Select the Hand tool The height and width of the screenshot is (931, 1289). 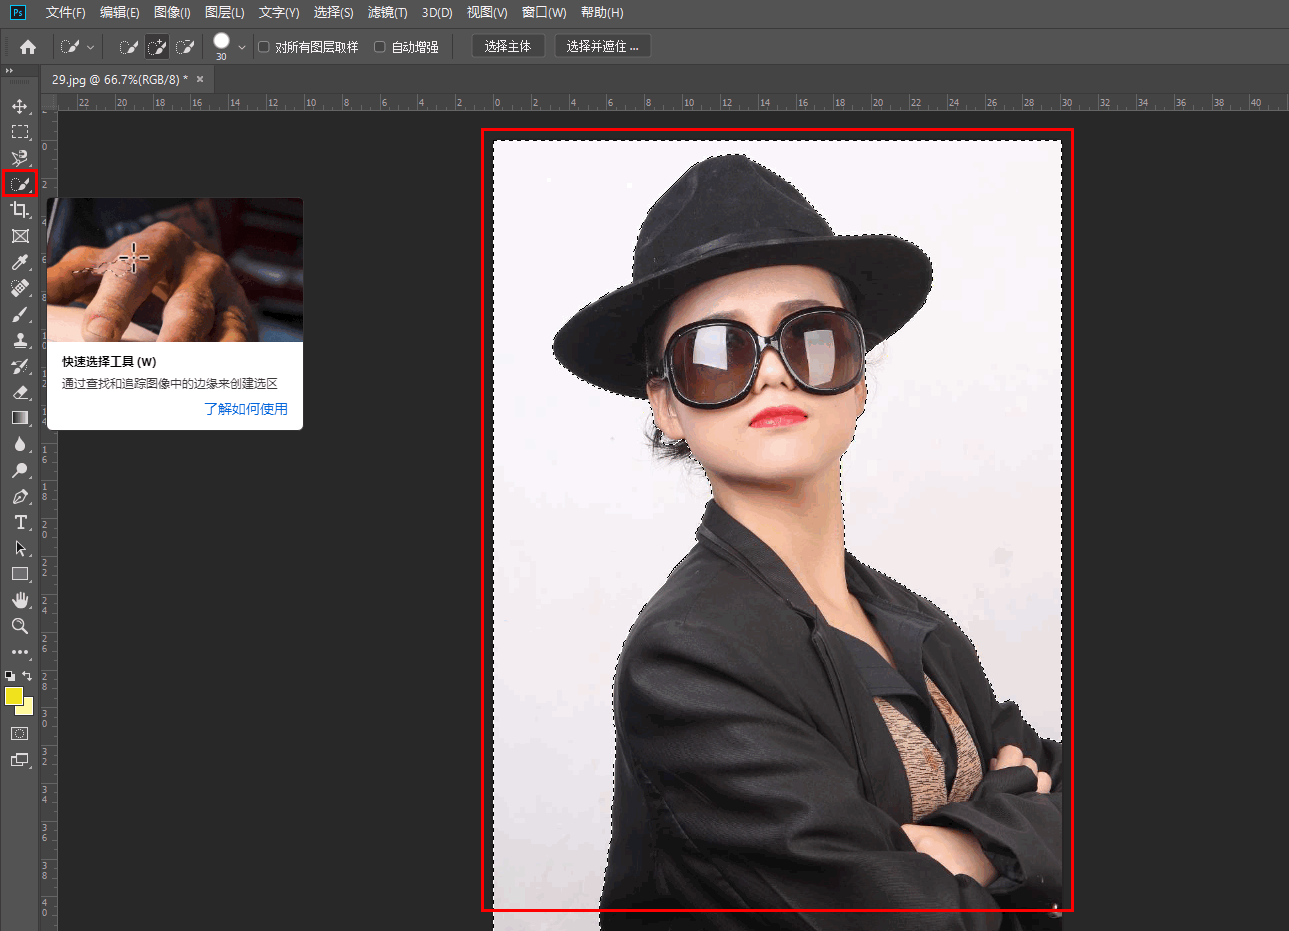pyautogui.click(x=19, y=600)
